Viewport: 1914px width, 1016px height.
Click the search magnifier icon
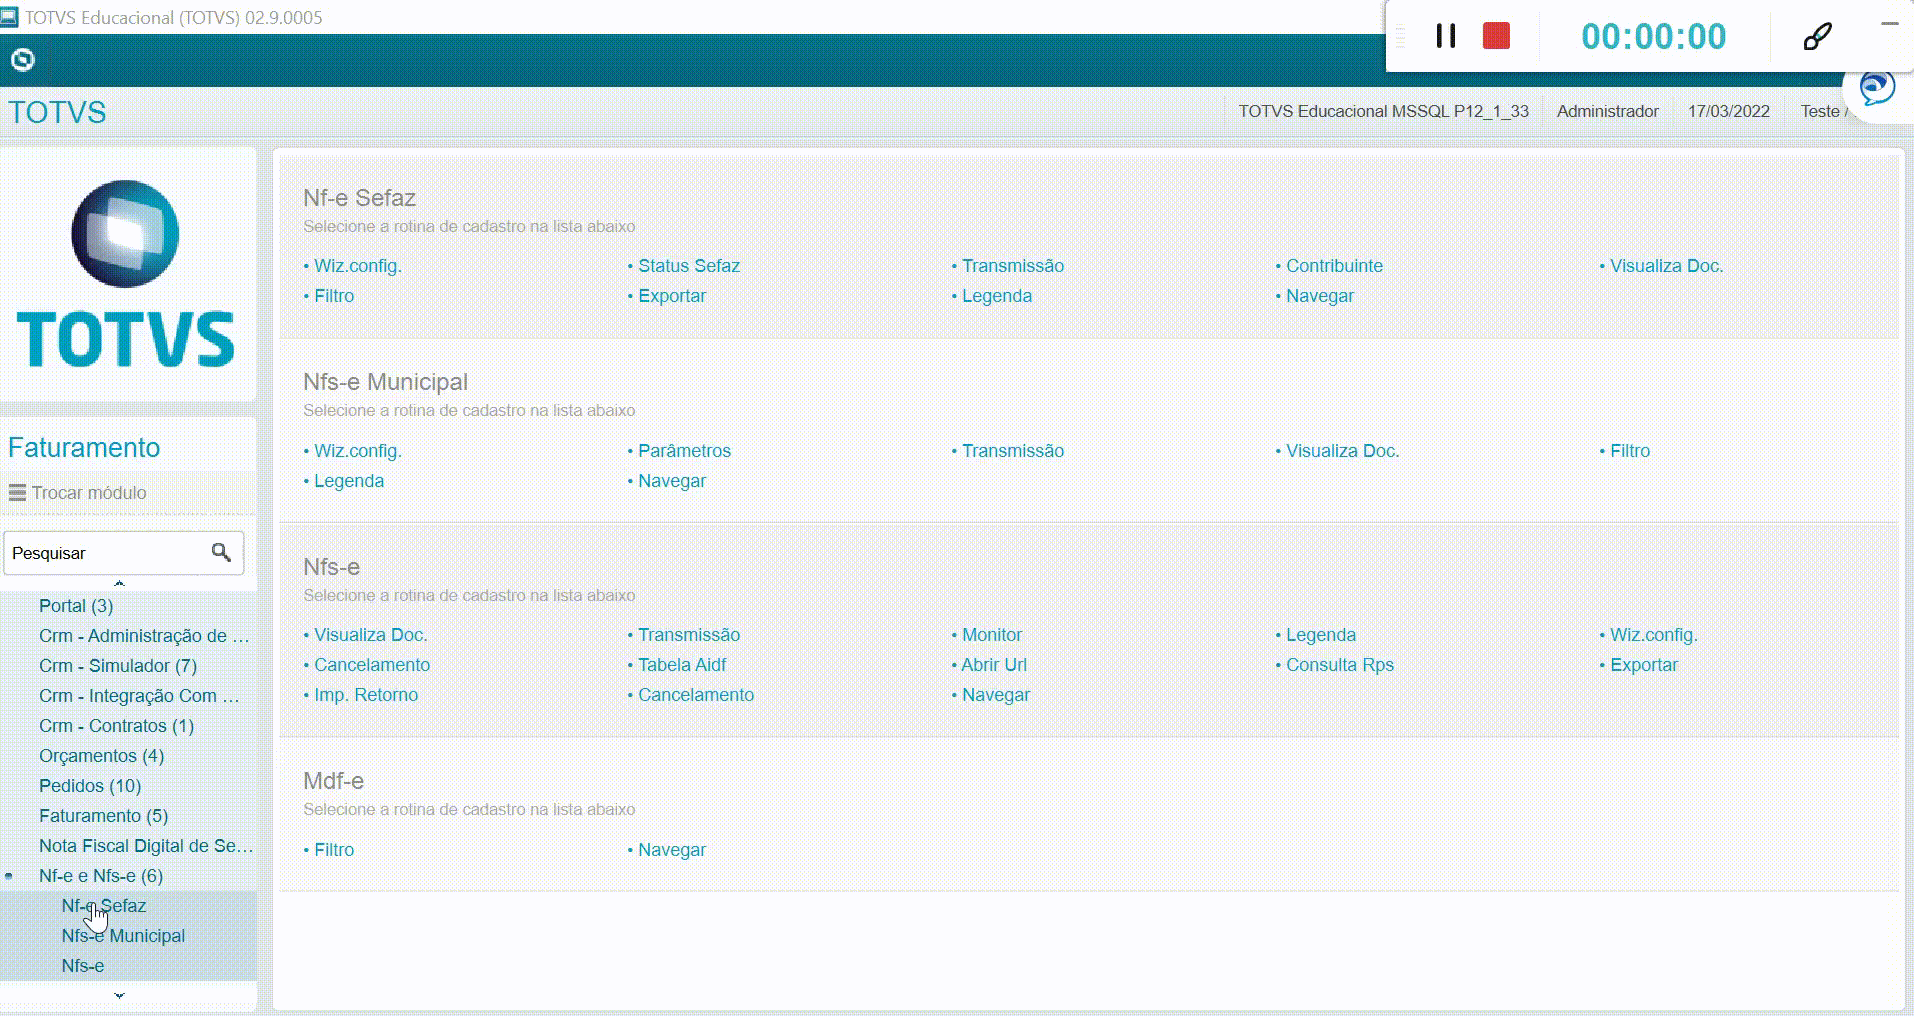click(221, 552)
